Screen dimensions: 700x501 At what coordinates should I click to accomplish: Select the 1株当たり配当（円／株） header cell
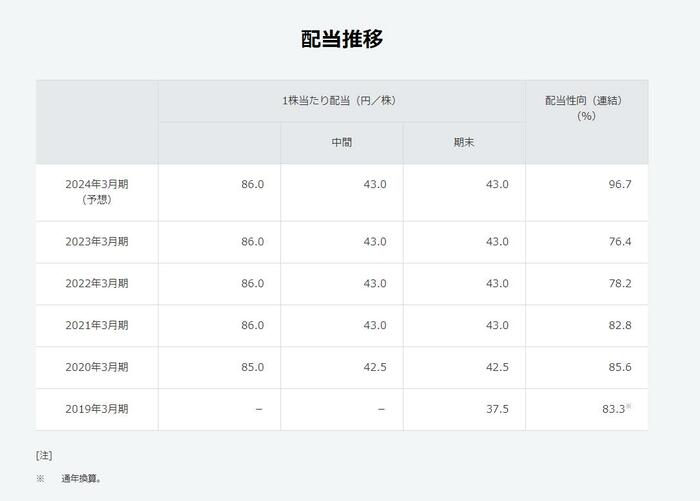(x=341, y=101)
